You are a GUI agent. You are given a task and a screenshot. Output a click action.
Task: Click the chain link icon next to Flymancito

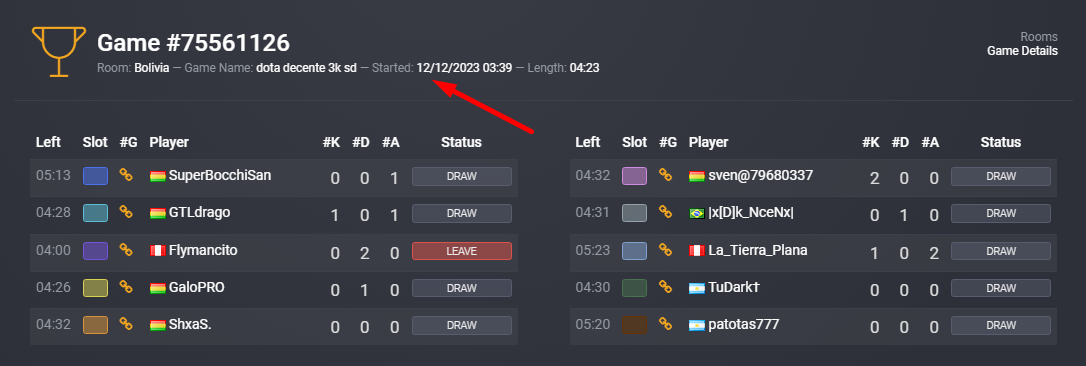126,250
